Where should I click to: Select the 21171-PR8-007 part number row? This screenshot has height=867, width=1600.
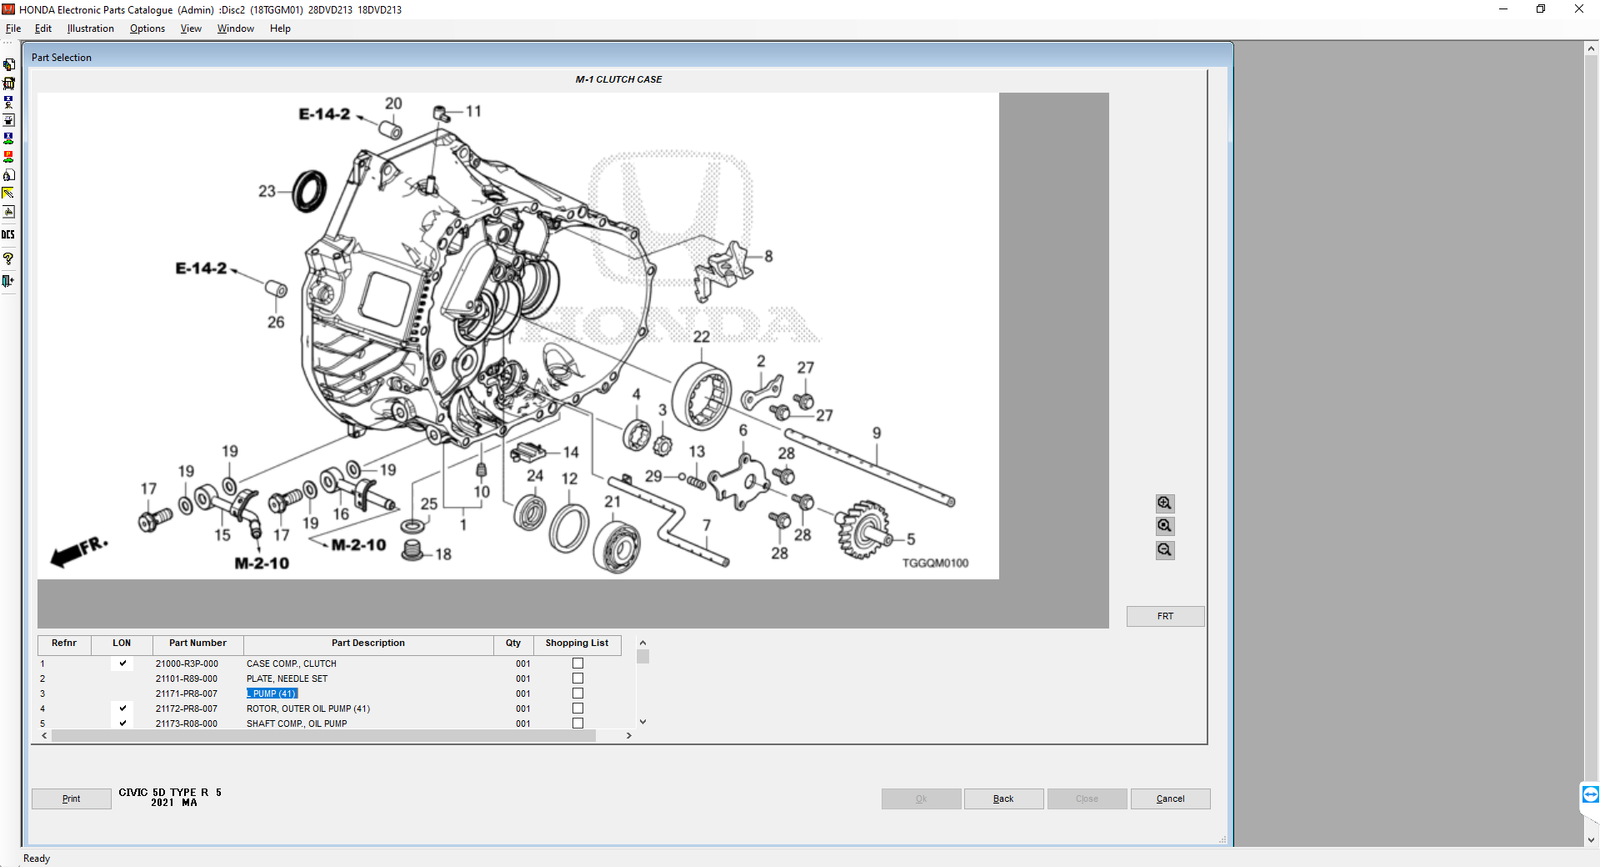pyautogui.click(x=330, y=693)
